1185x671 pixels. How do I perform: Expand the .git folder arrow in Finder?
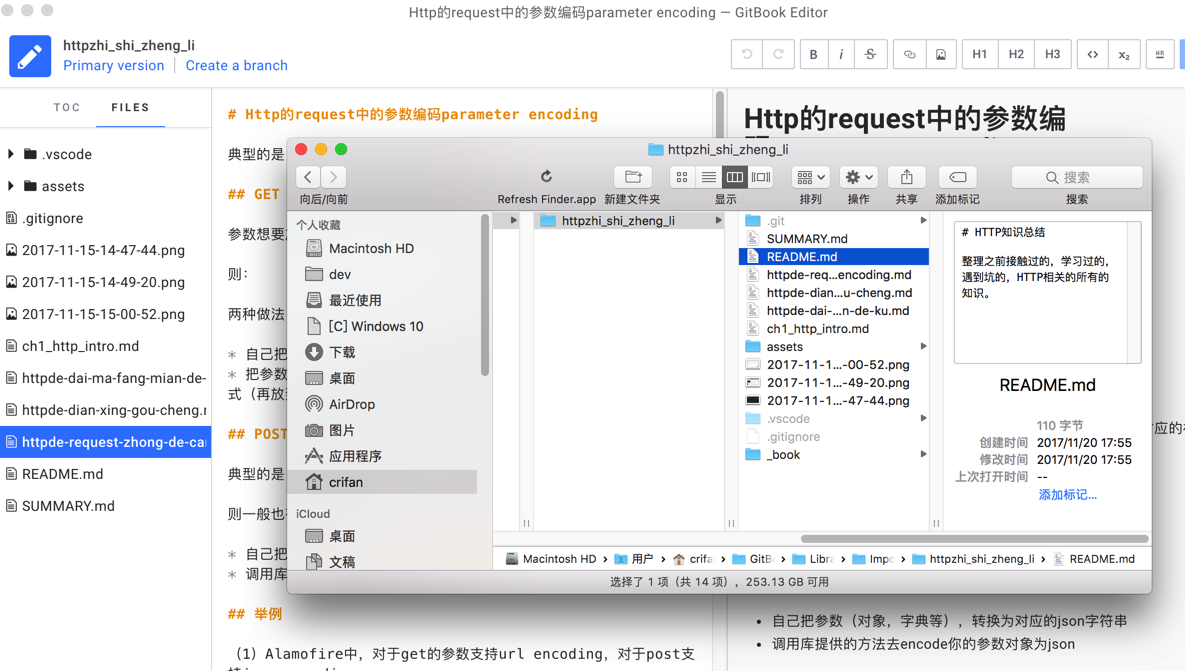pyautogui.click(x=923, y=221)
